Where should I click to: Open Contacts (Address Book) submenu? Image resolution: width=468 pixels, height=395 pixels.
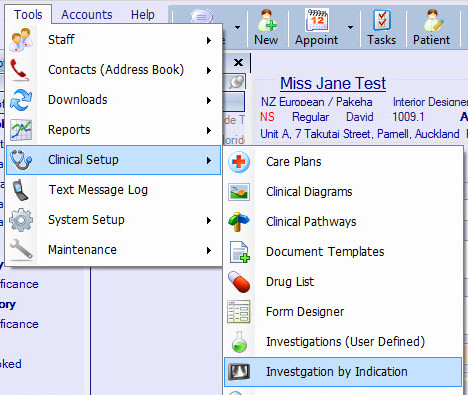click(113, 70)
